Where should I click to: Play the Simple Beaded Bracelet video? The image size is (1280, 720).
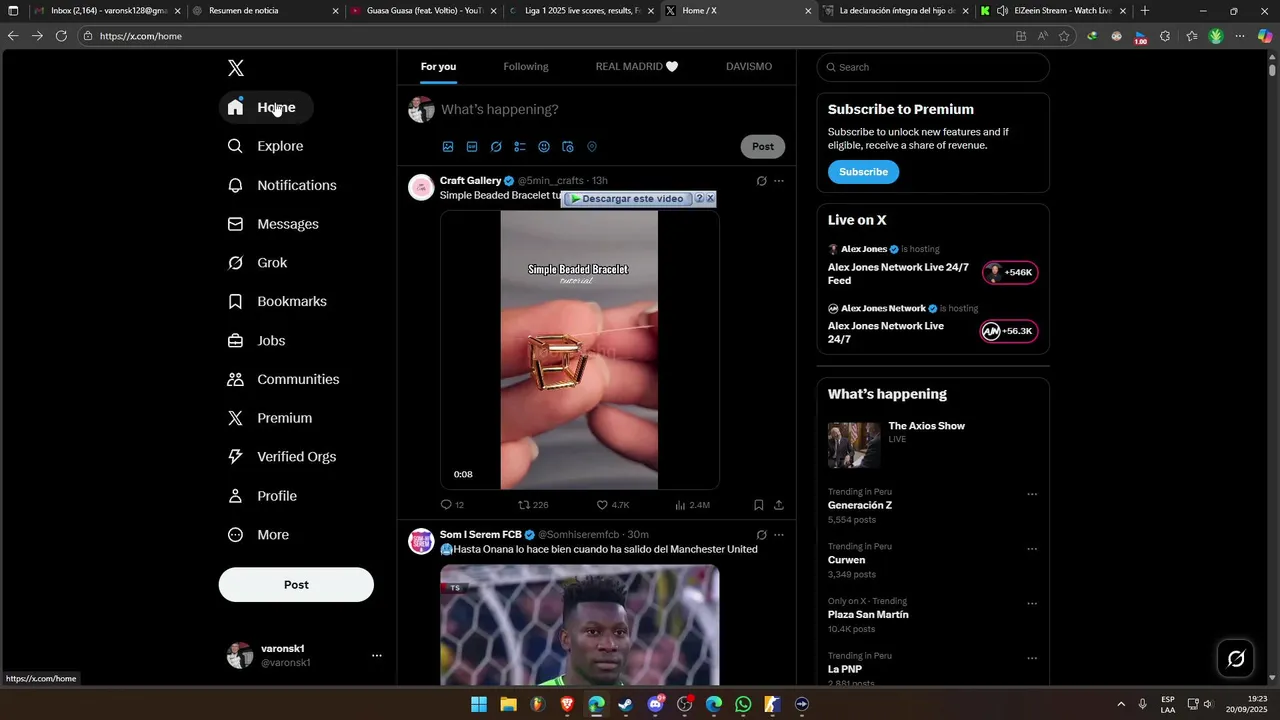pos(579,349)
